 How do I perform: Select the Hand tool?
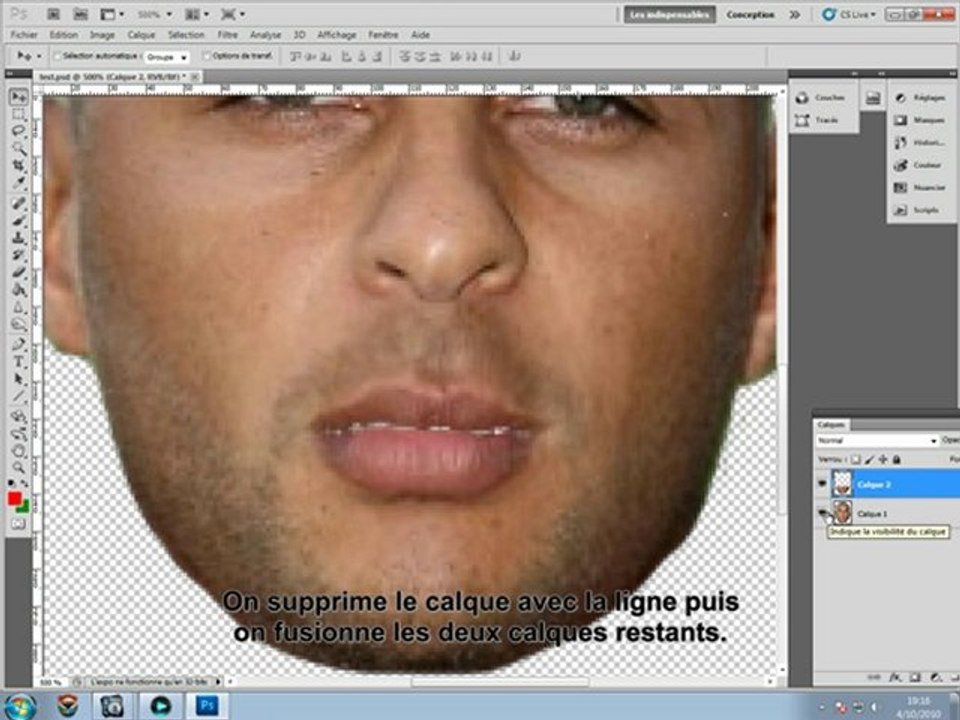tap(19, 451)
